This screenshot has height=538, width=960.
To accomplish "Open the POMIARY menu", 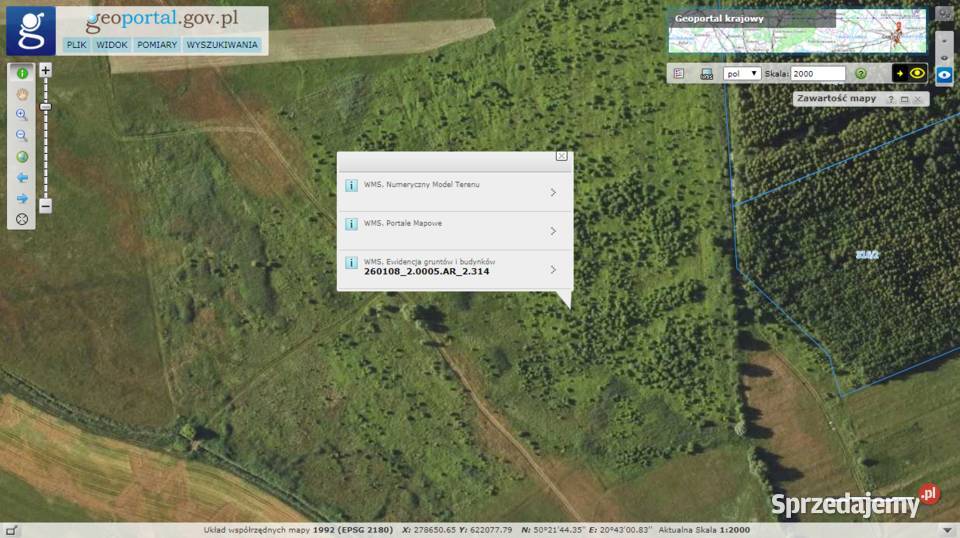I will pos(157,45).
